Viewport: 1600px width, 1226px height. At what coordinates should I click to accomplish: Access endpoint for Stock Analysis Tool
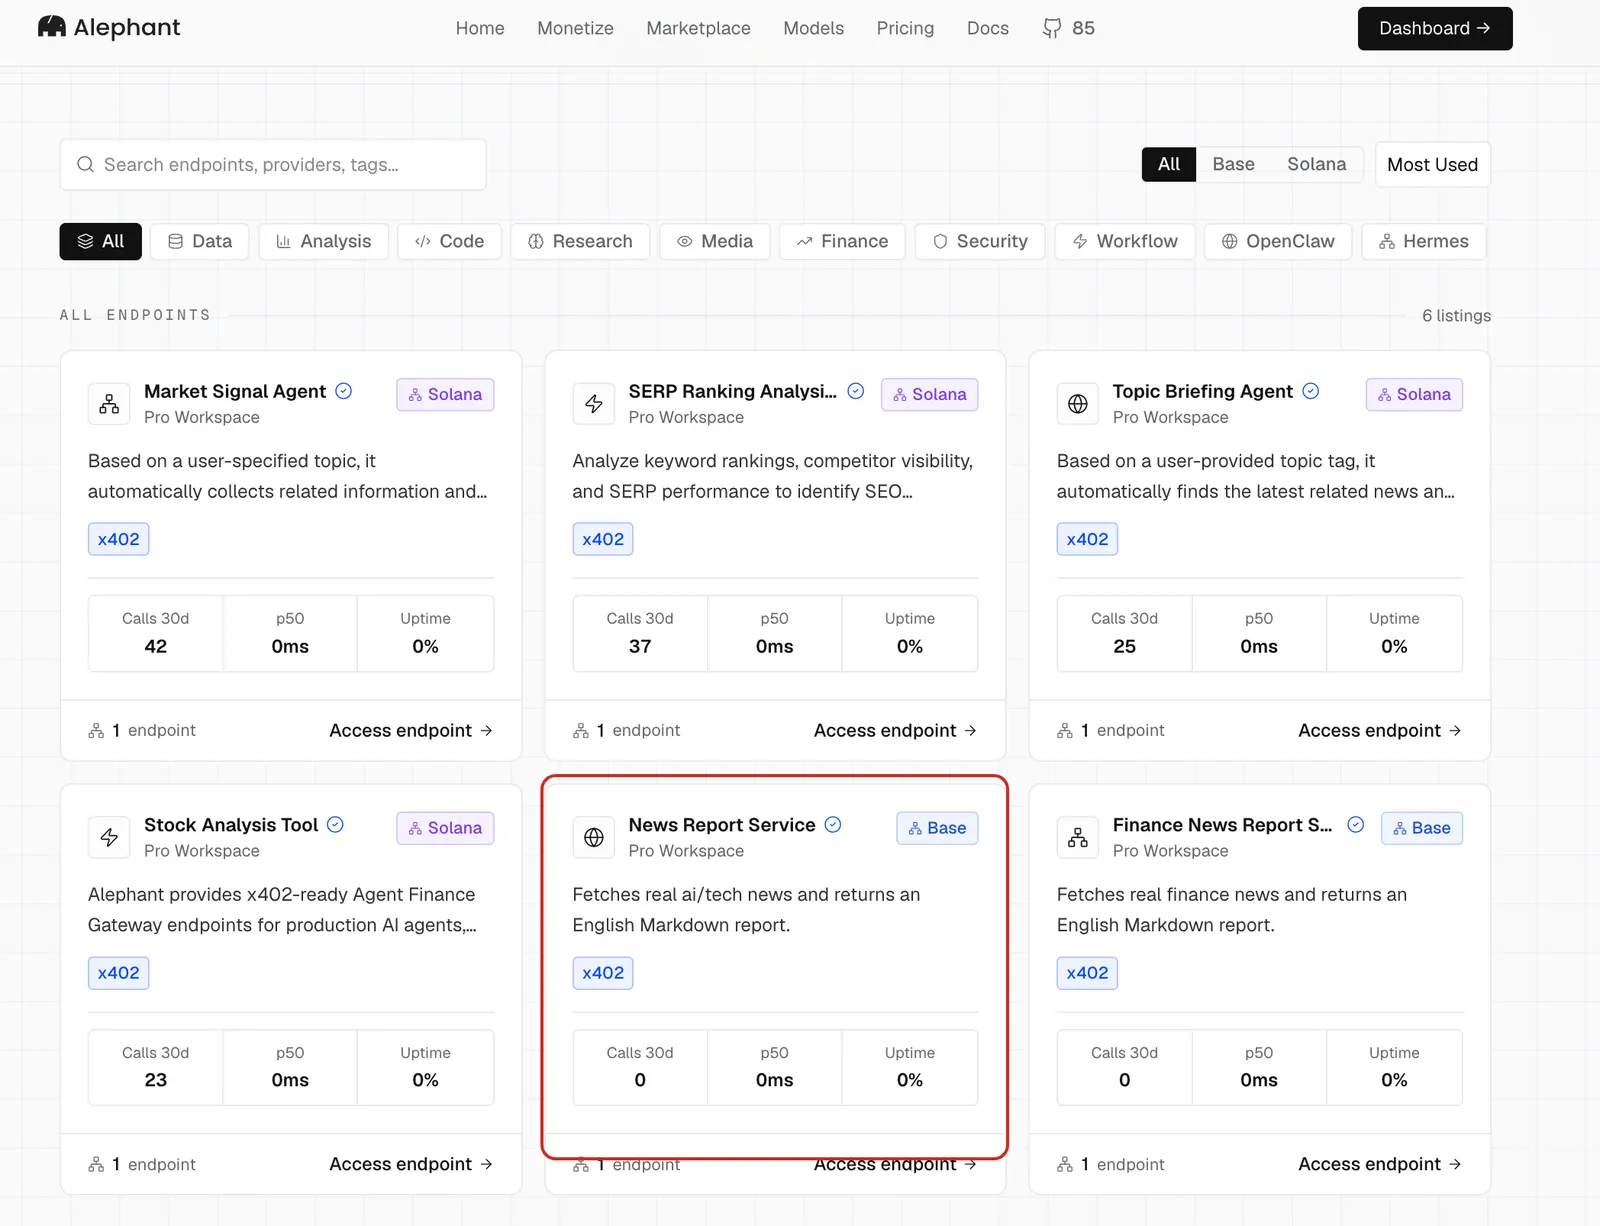pos(411,1164)
